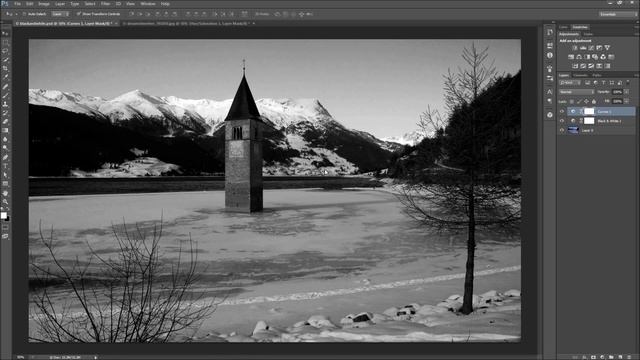This screenshot has width=640, height=360.
Task: Add a Vibrance adjustment
Action: pos(607,48)
